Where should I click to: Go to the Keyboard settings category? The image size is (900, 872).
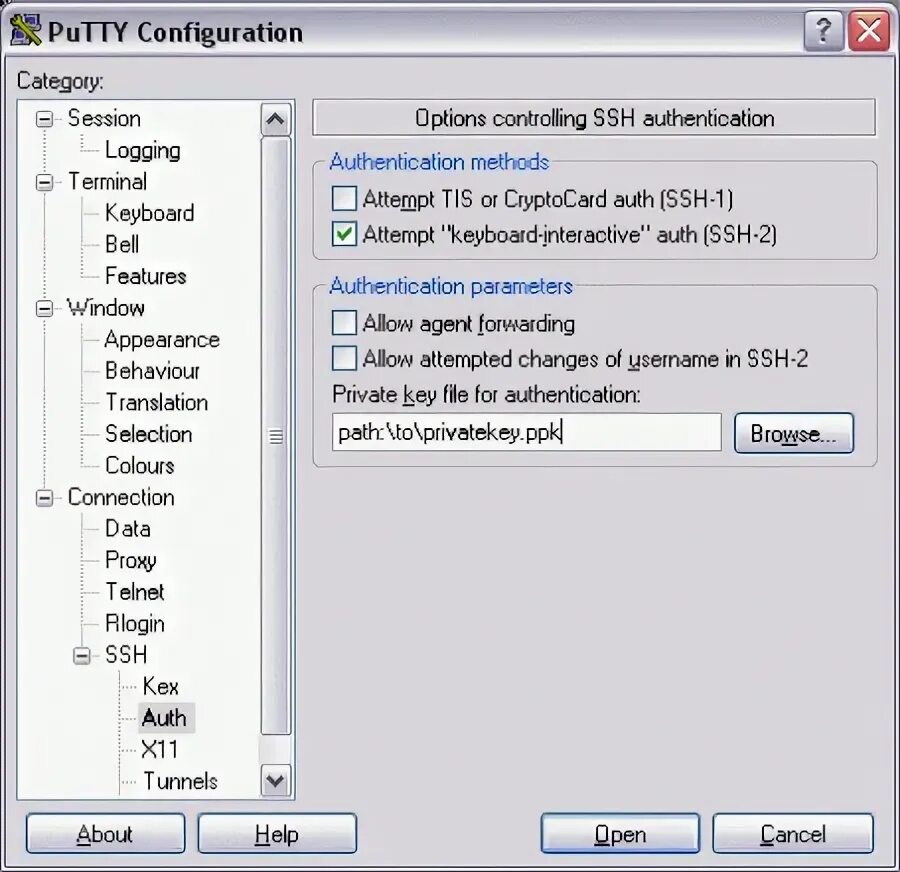(x=149, y=213)
